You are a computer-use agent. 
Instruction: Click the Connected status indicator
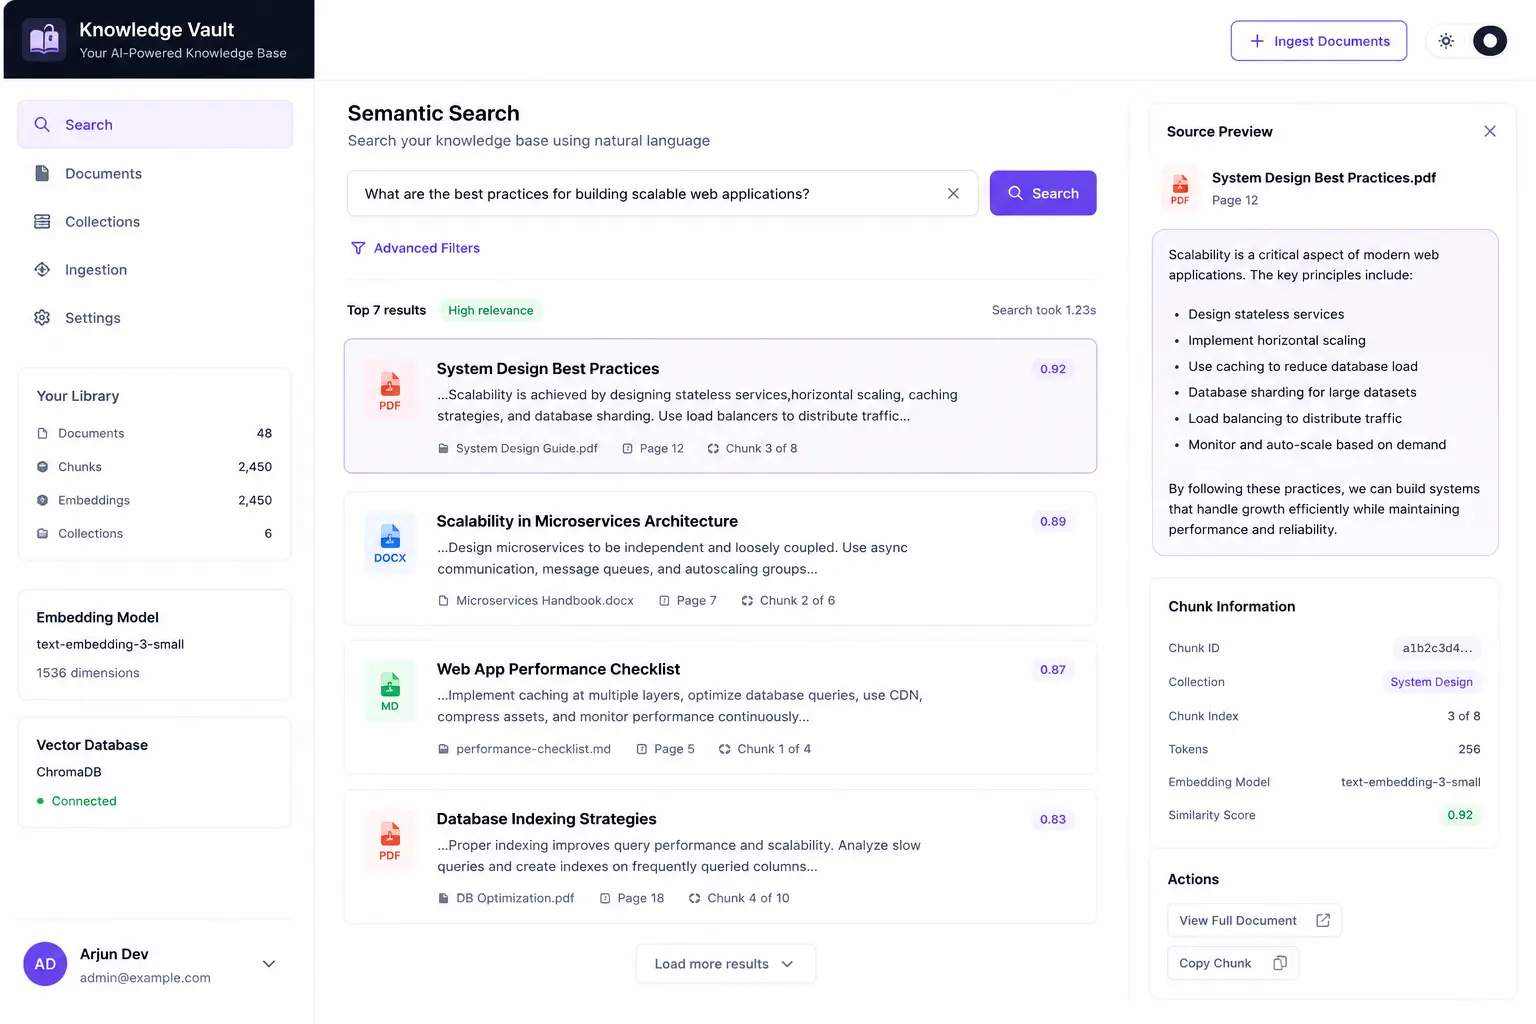77,801
